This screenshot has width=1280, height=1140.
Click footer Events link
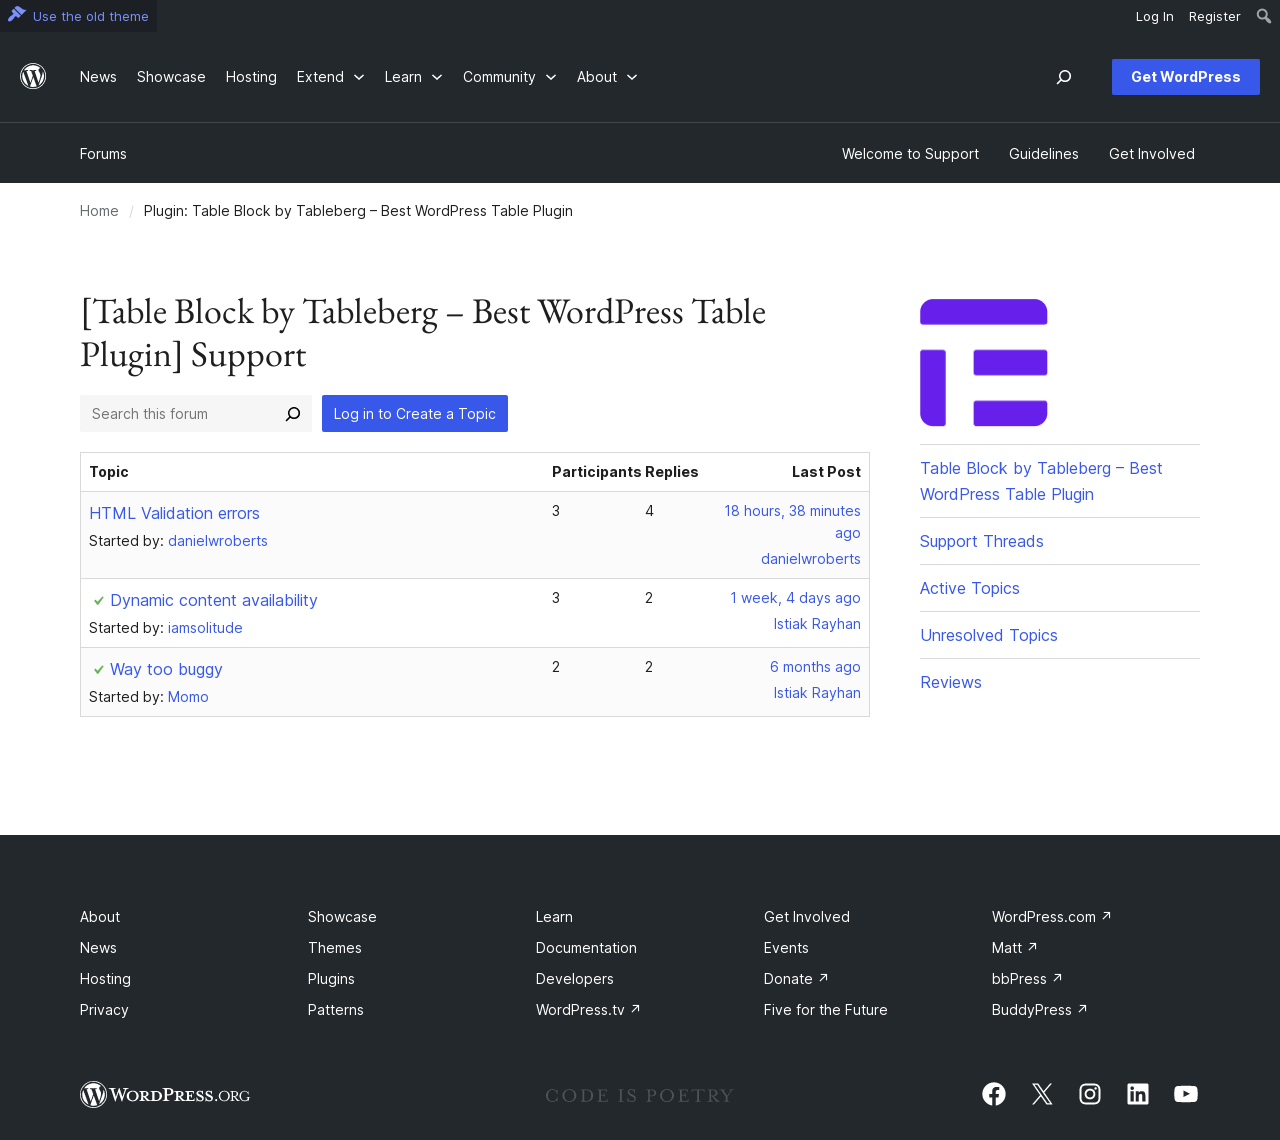[786, 948]
